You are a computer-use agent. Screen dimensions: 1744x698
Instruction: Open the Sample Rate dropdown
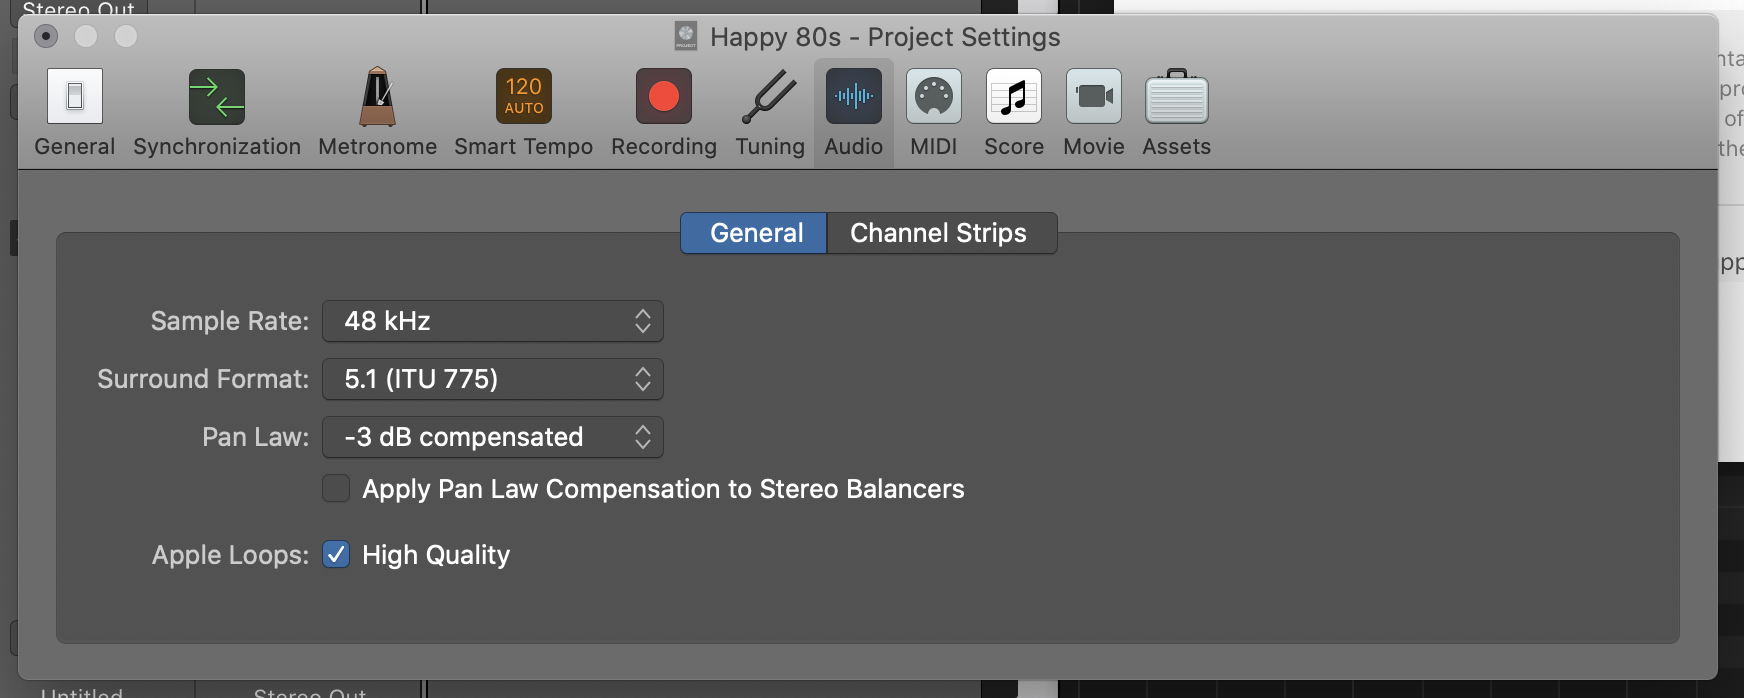click(492, 321)
